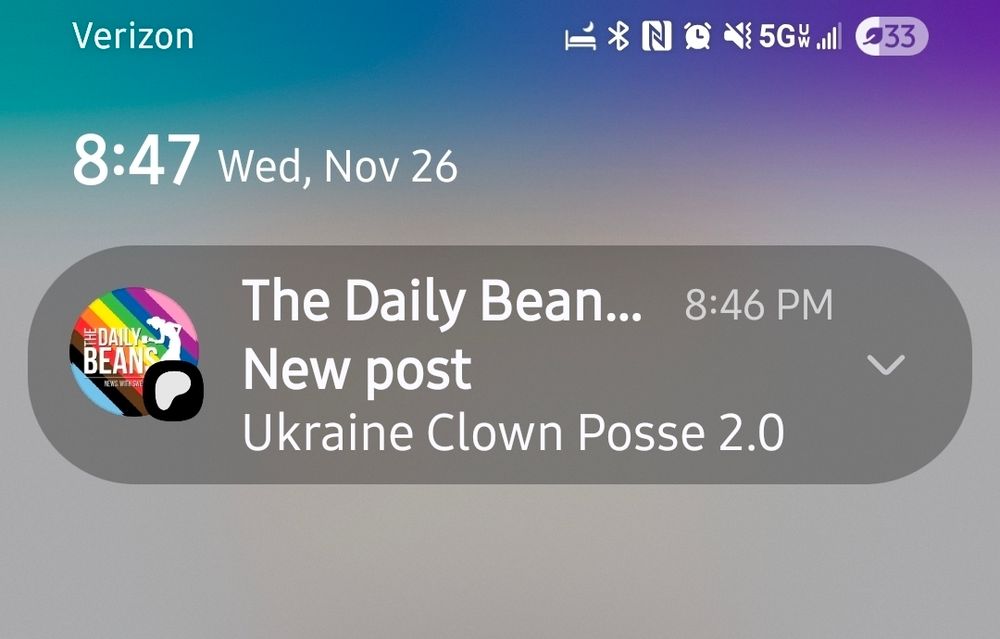
Task: Tap the NFC status icon
Action: tap(656, 36)
